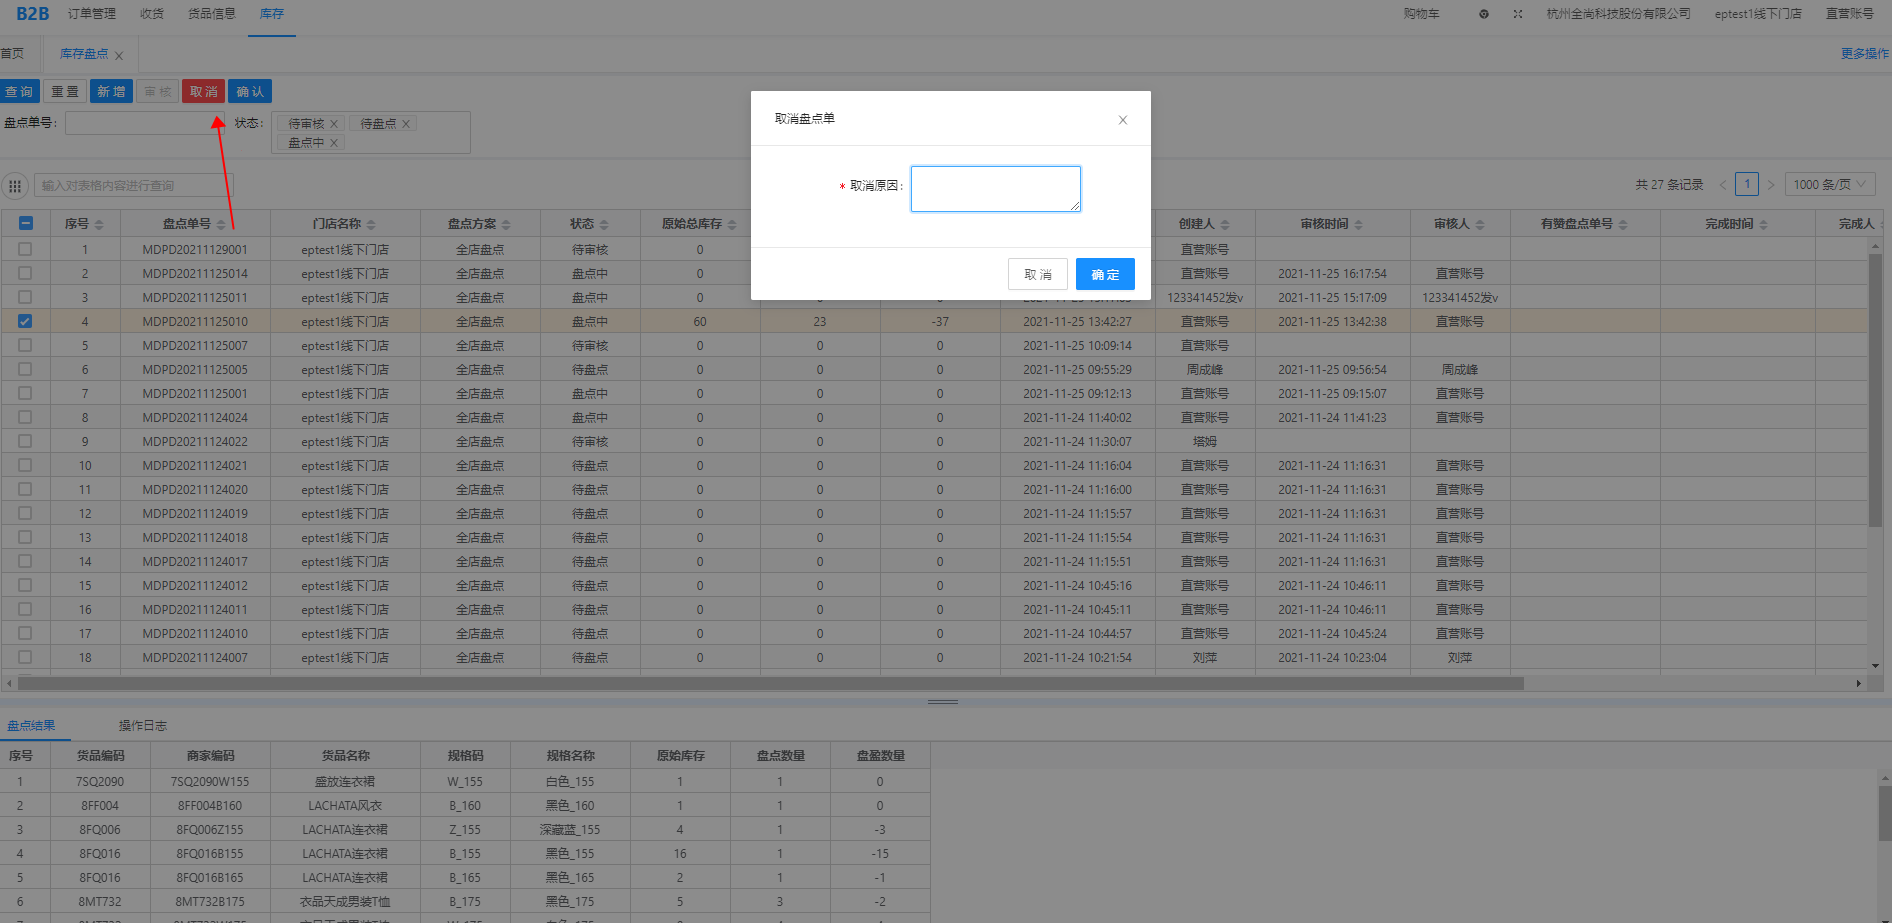
Task: Check the row 1 checkbox
Action: click(x=25, y=249)
